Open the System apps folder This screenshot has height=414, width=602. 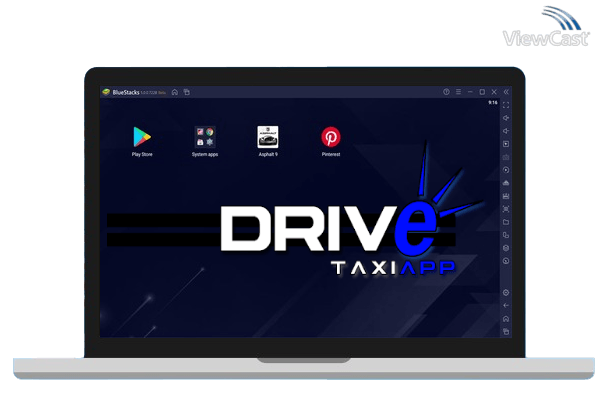click(x=205, y=137)
